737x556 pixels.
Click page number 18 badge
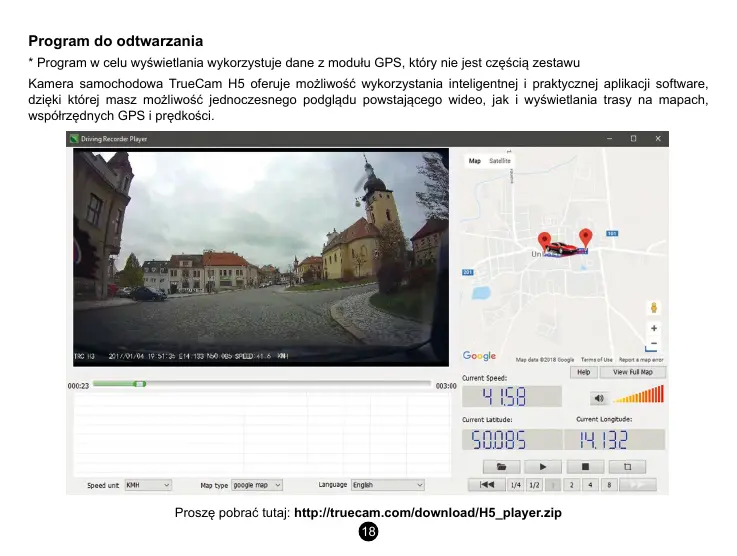pyautogui.click(x=368, y=532)
